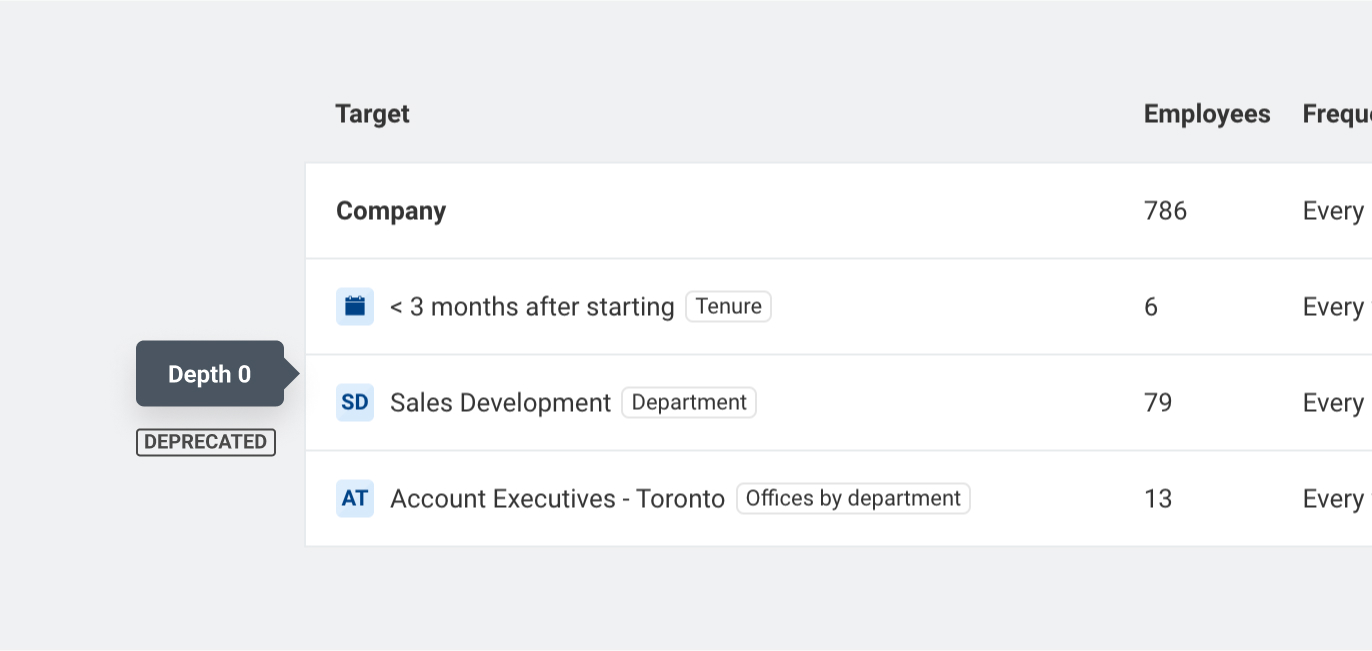Open Account Executives - Toronto target
This screenshot has width=1372, height=651.
click(557, 498)
